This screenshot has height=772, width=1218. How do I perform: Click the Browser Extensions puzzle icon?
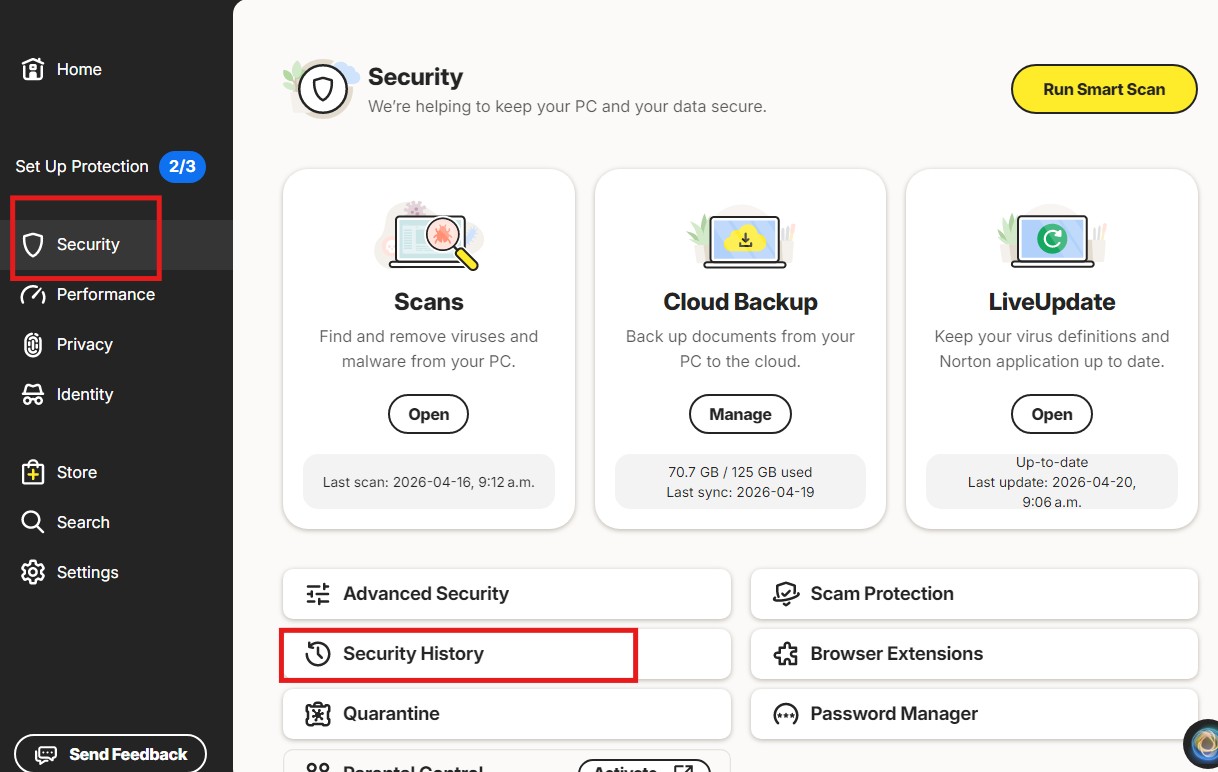786,654
